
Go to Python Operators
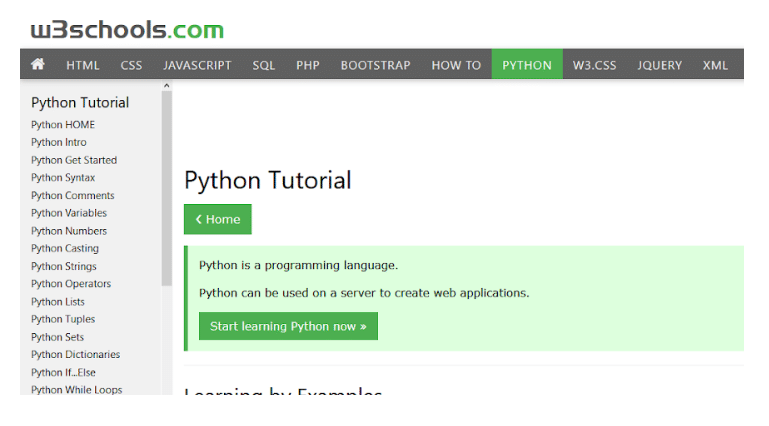[71, 283]
